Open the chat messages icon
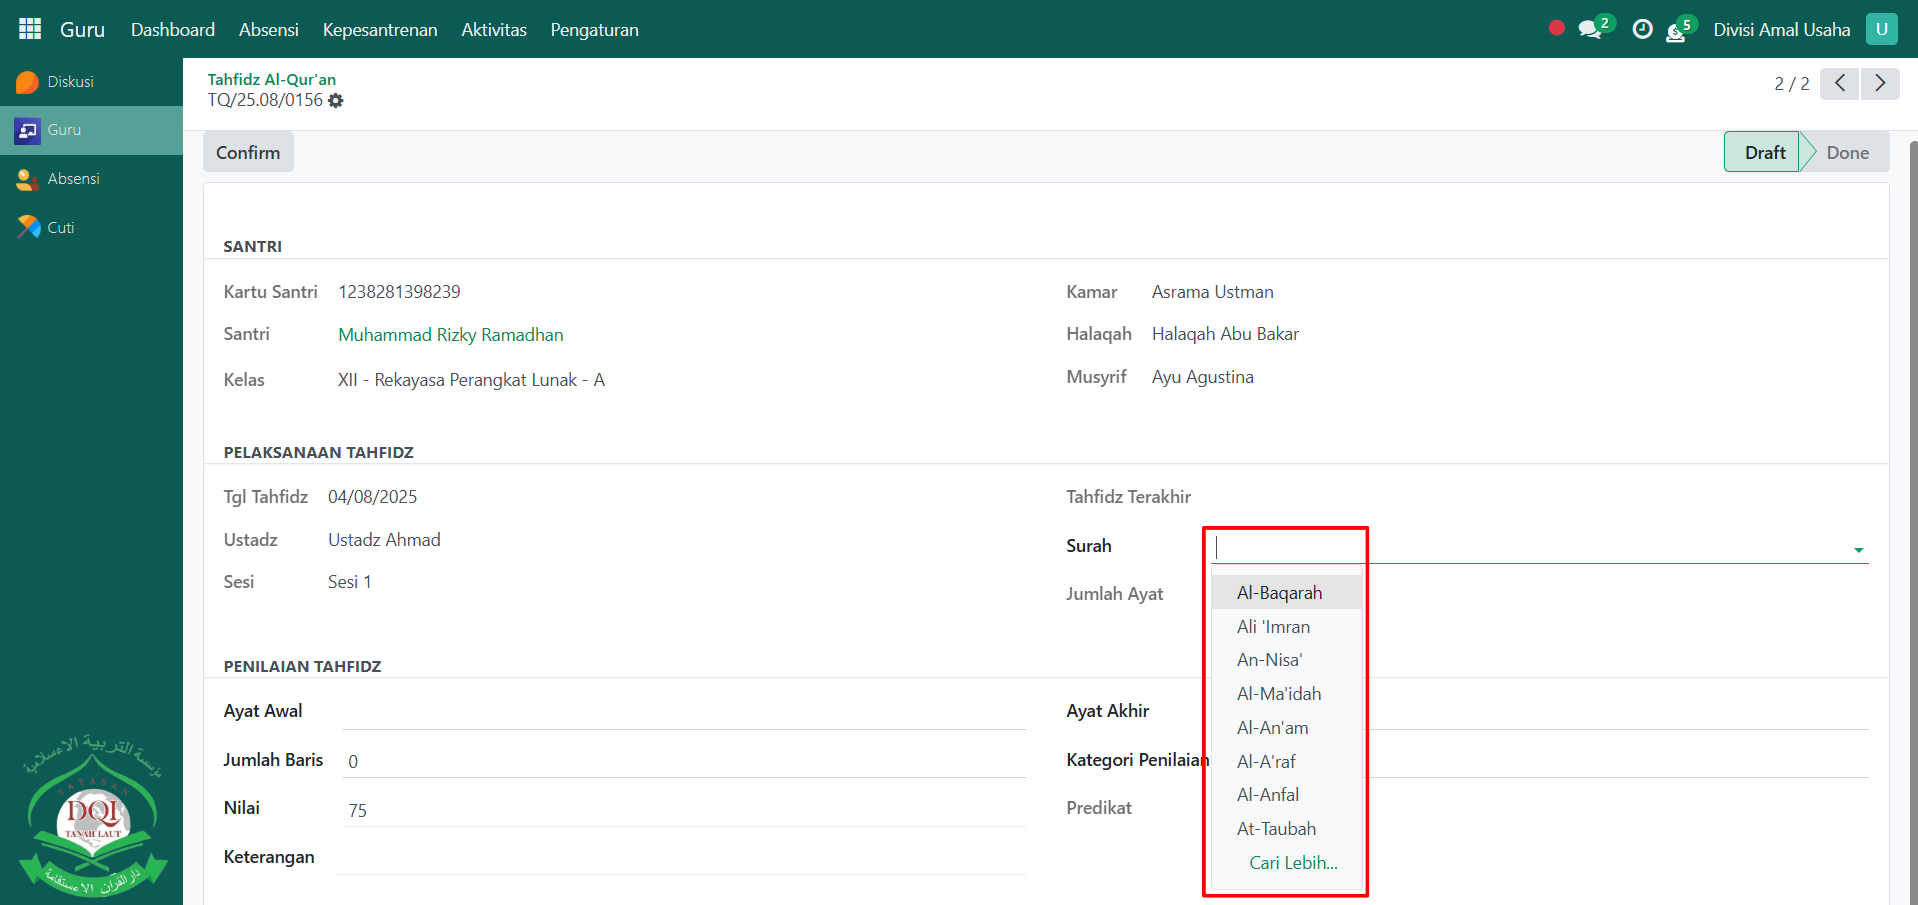This screenshot has height=905, width=1918. click(1589, 30)
